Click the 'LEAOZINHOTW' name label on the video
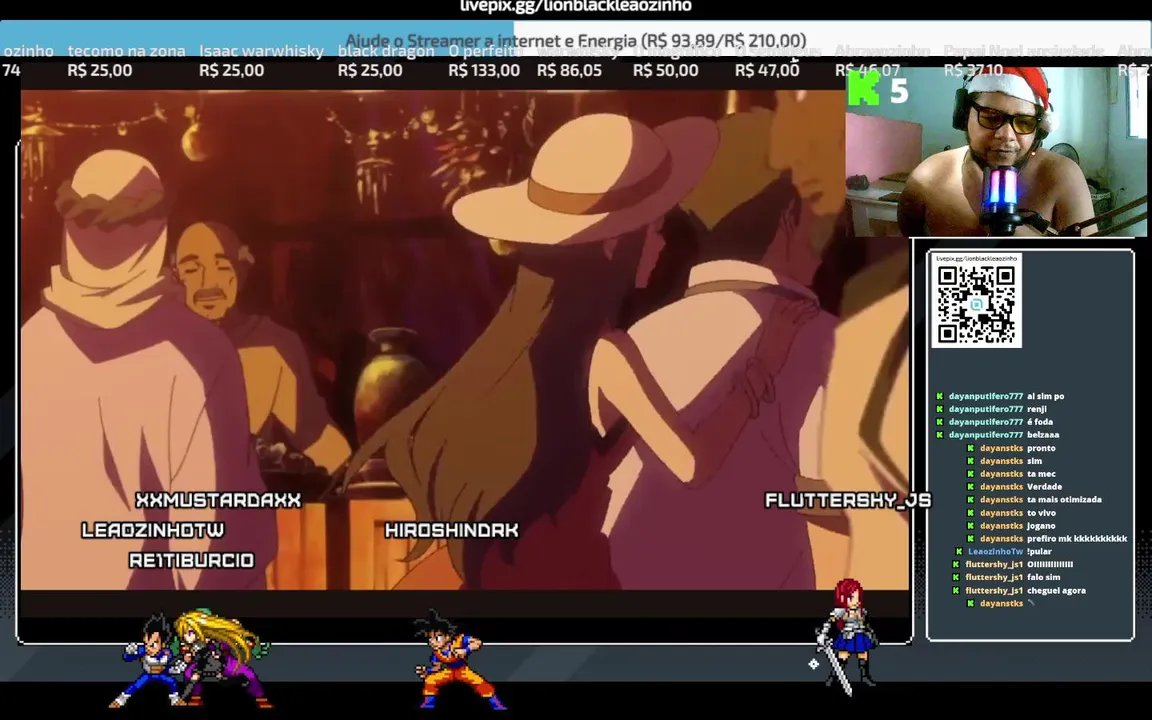The height and width of the screenshot is (720, 1152). (x=153, y=530)
